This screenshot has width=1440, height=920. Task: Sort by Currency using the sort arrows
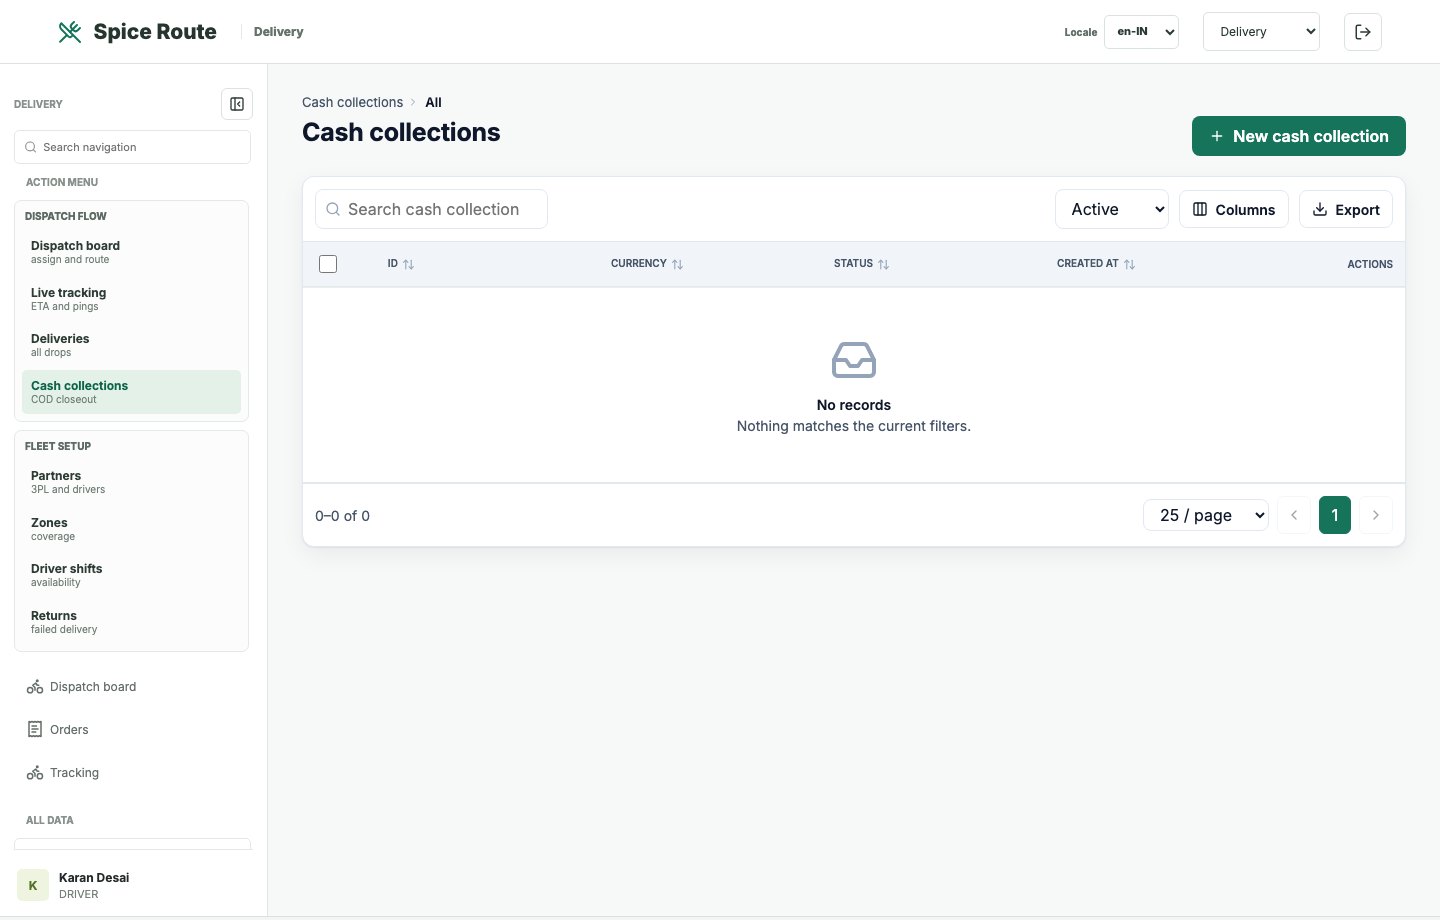pyautogui.click(x=677, y=264)
